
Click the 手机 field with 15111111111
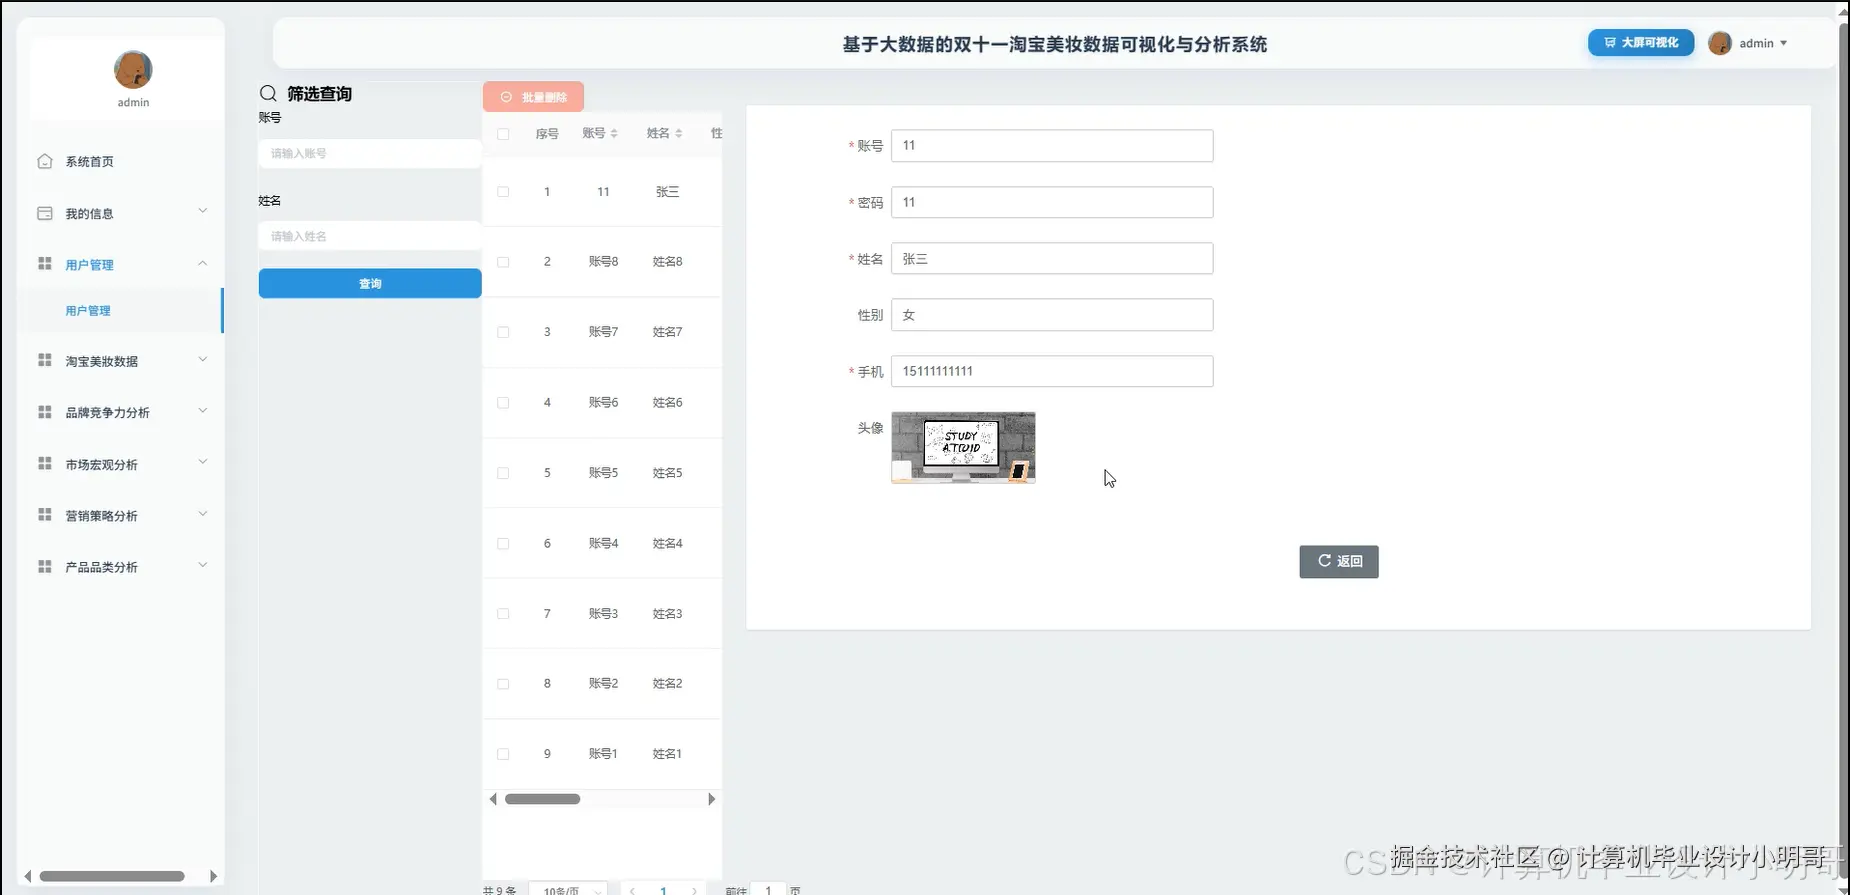1052,371
